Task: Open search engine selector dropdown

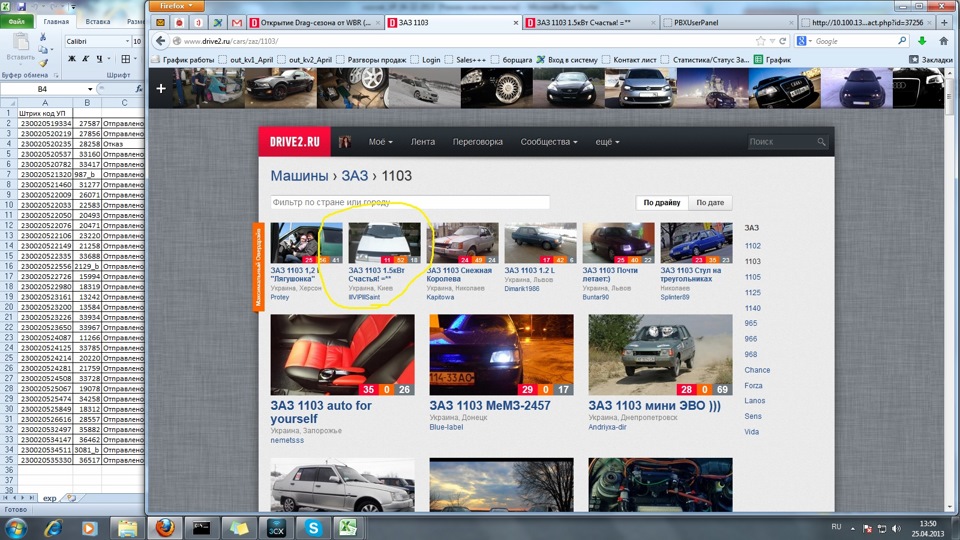Action: tap(804, 41)
